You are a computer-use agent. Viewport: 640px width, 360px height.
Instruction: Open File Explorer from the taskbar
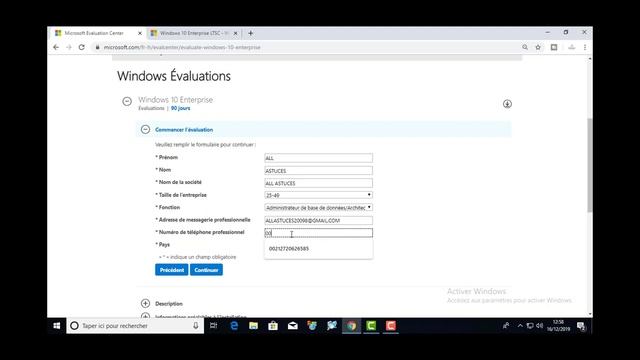(253, 326)
